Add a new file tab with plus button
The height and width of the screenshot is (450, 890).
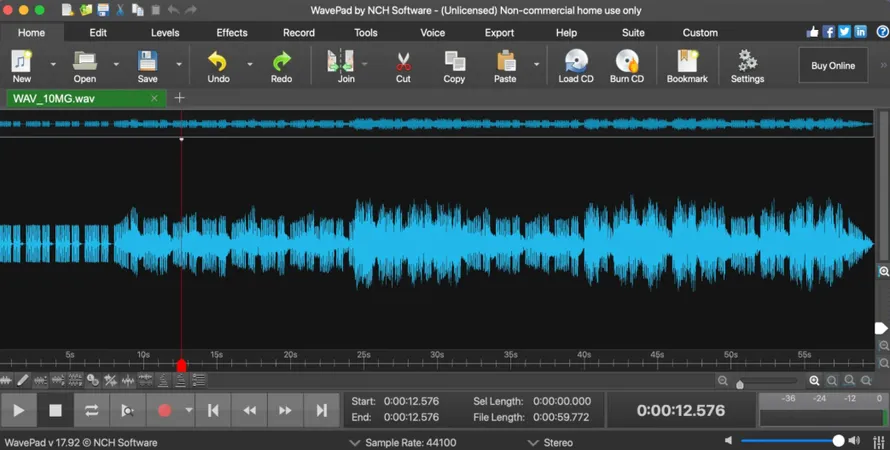(x=179, y=98)
